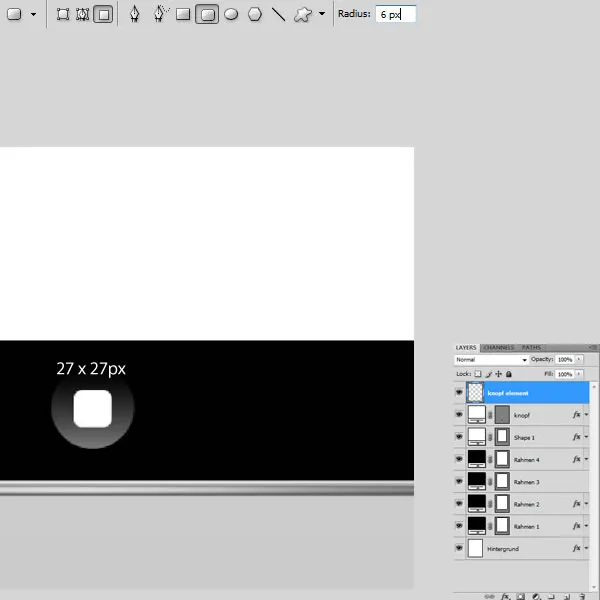Select the Custom Shape tool
The width and height of the screenshot is (600, 600).
tap(303, 15)
